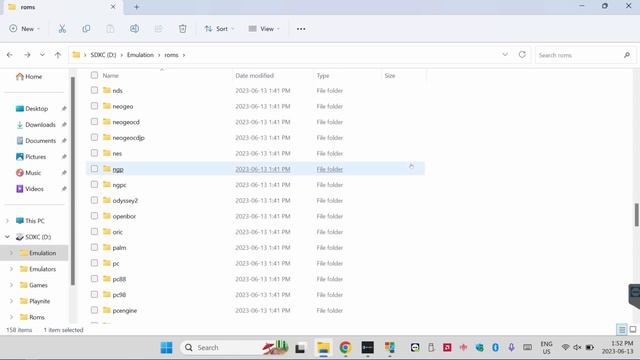Sort by the Type column header
640x360 pixels.
point(323,76)
